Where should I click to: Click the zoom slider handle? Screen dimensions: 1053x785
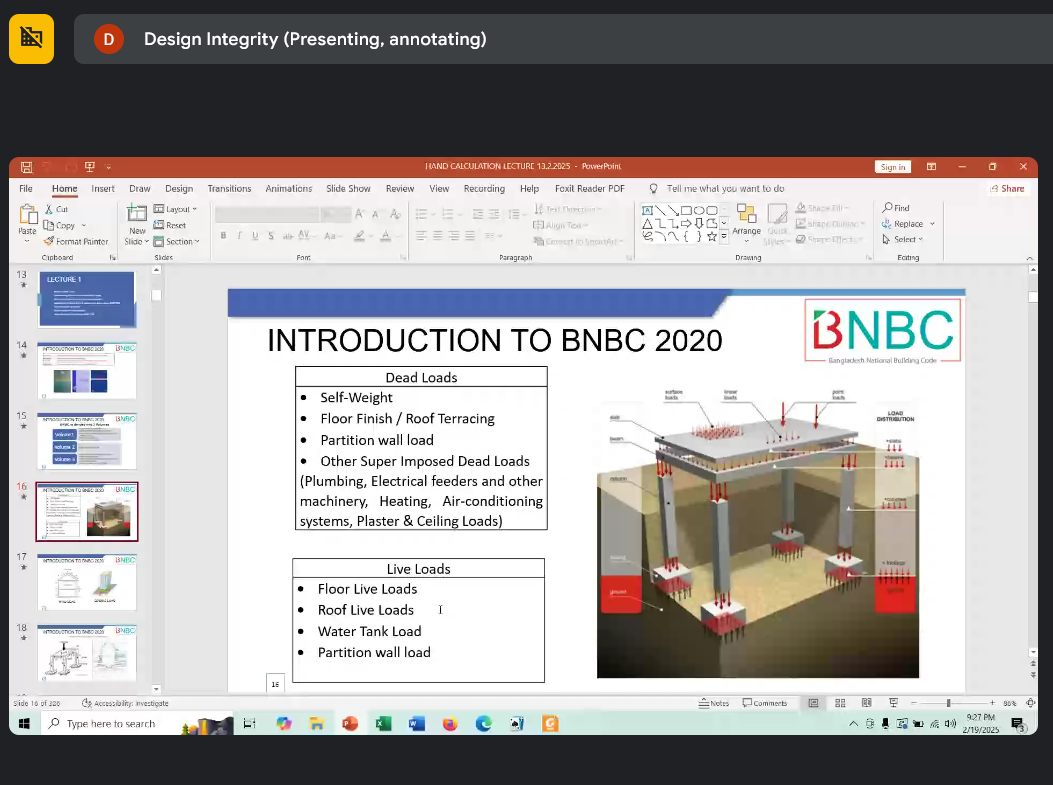[948, 703]
